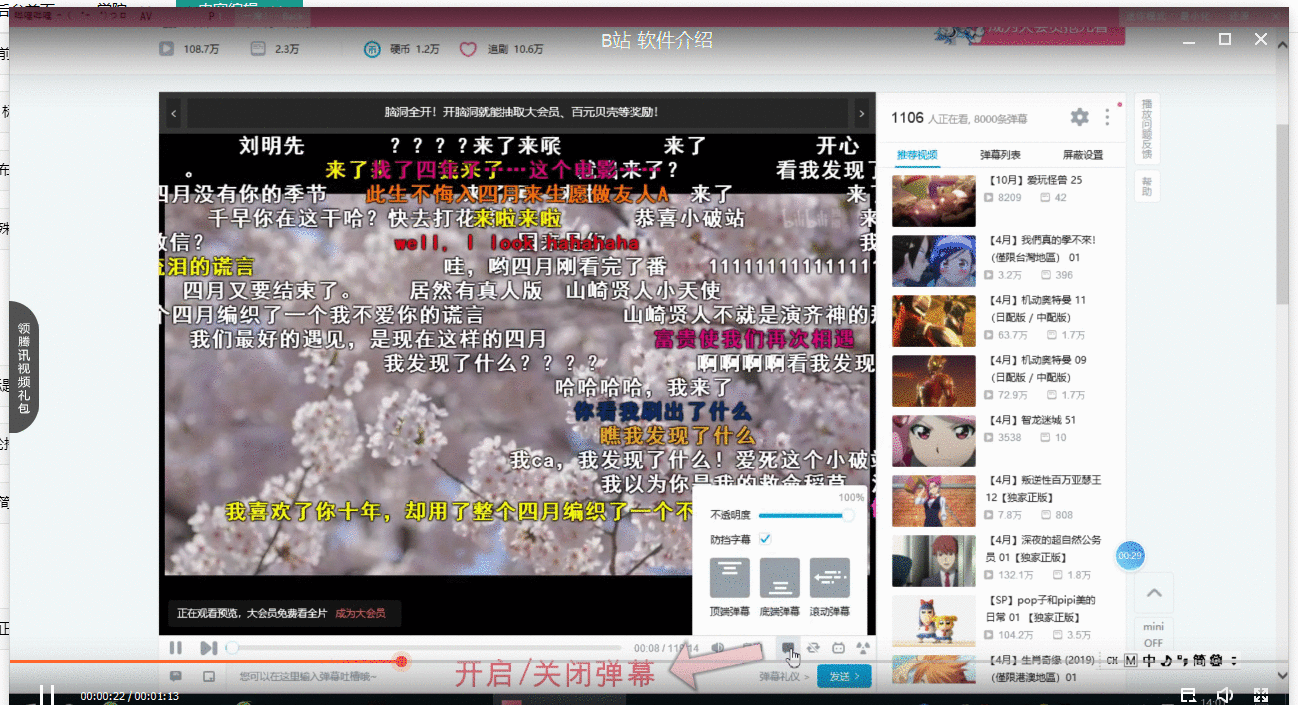
Task: Skip to the next episode in the player
Action: click(x=208, y=648)
